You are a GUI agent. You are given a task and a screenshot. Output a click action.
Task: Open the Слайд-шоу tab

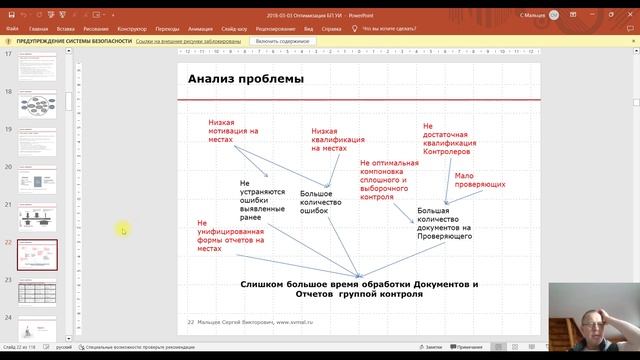(x=234, y=29)
